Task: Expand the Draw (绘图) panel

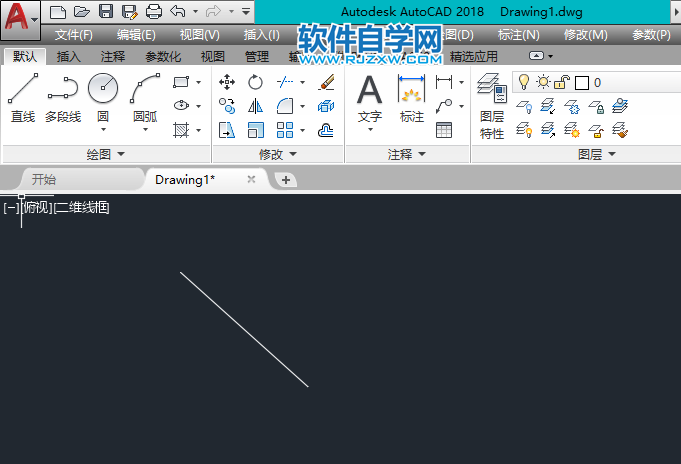Action: [106, 154]
